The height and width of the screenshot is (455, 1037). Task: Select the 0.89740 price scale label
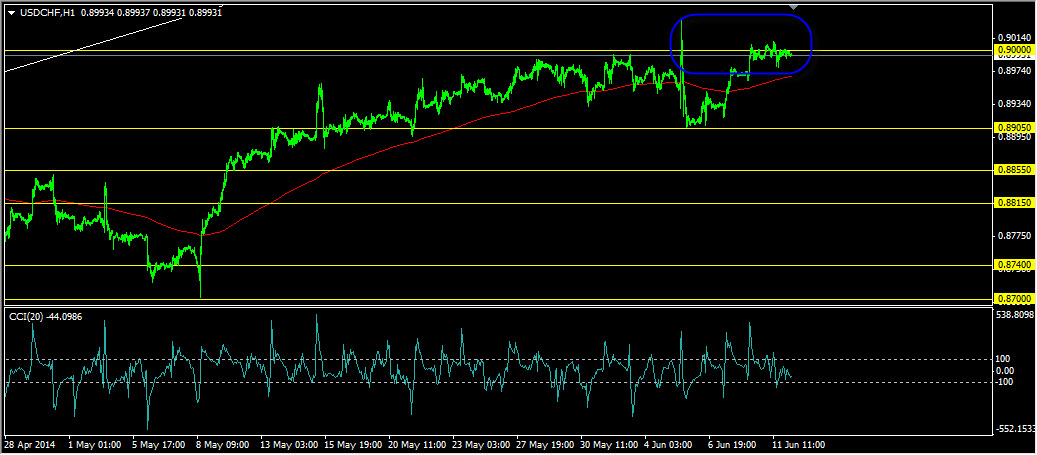click(x=1015, y=70)
